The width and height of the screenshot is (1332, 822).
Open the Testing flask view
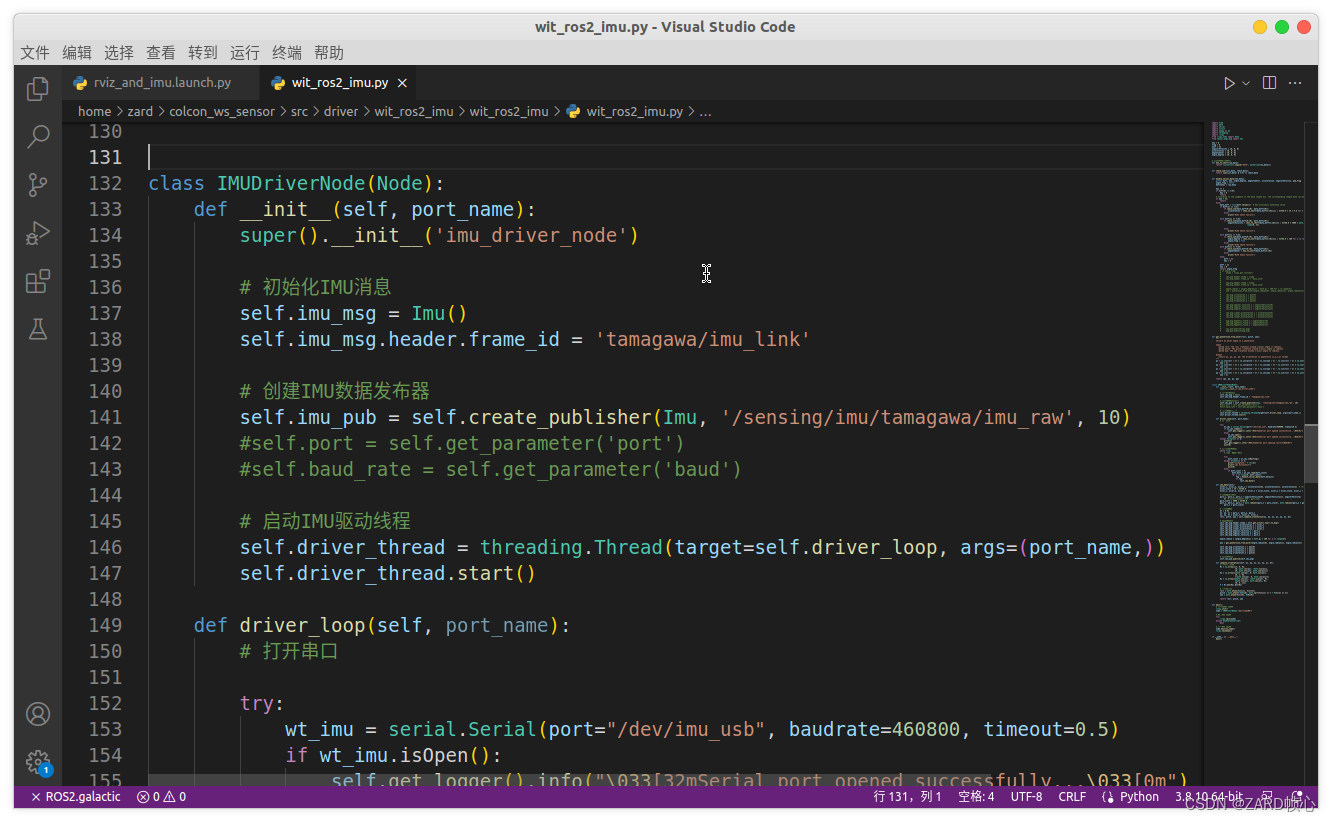tap(38, 329)
